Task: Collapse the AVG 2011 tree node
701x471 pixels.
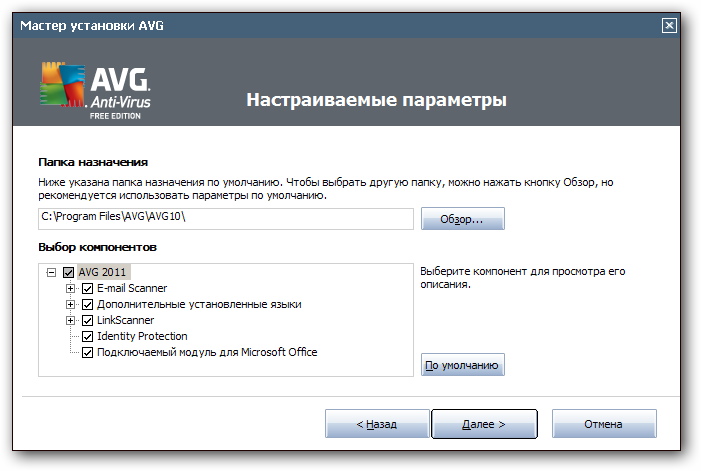Action: point(51,272)
